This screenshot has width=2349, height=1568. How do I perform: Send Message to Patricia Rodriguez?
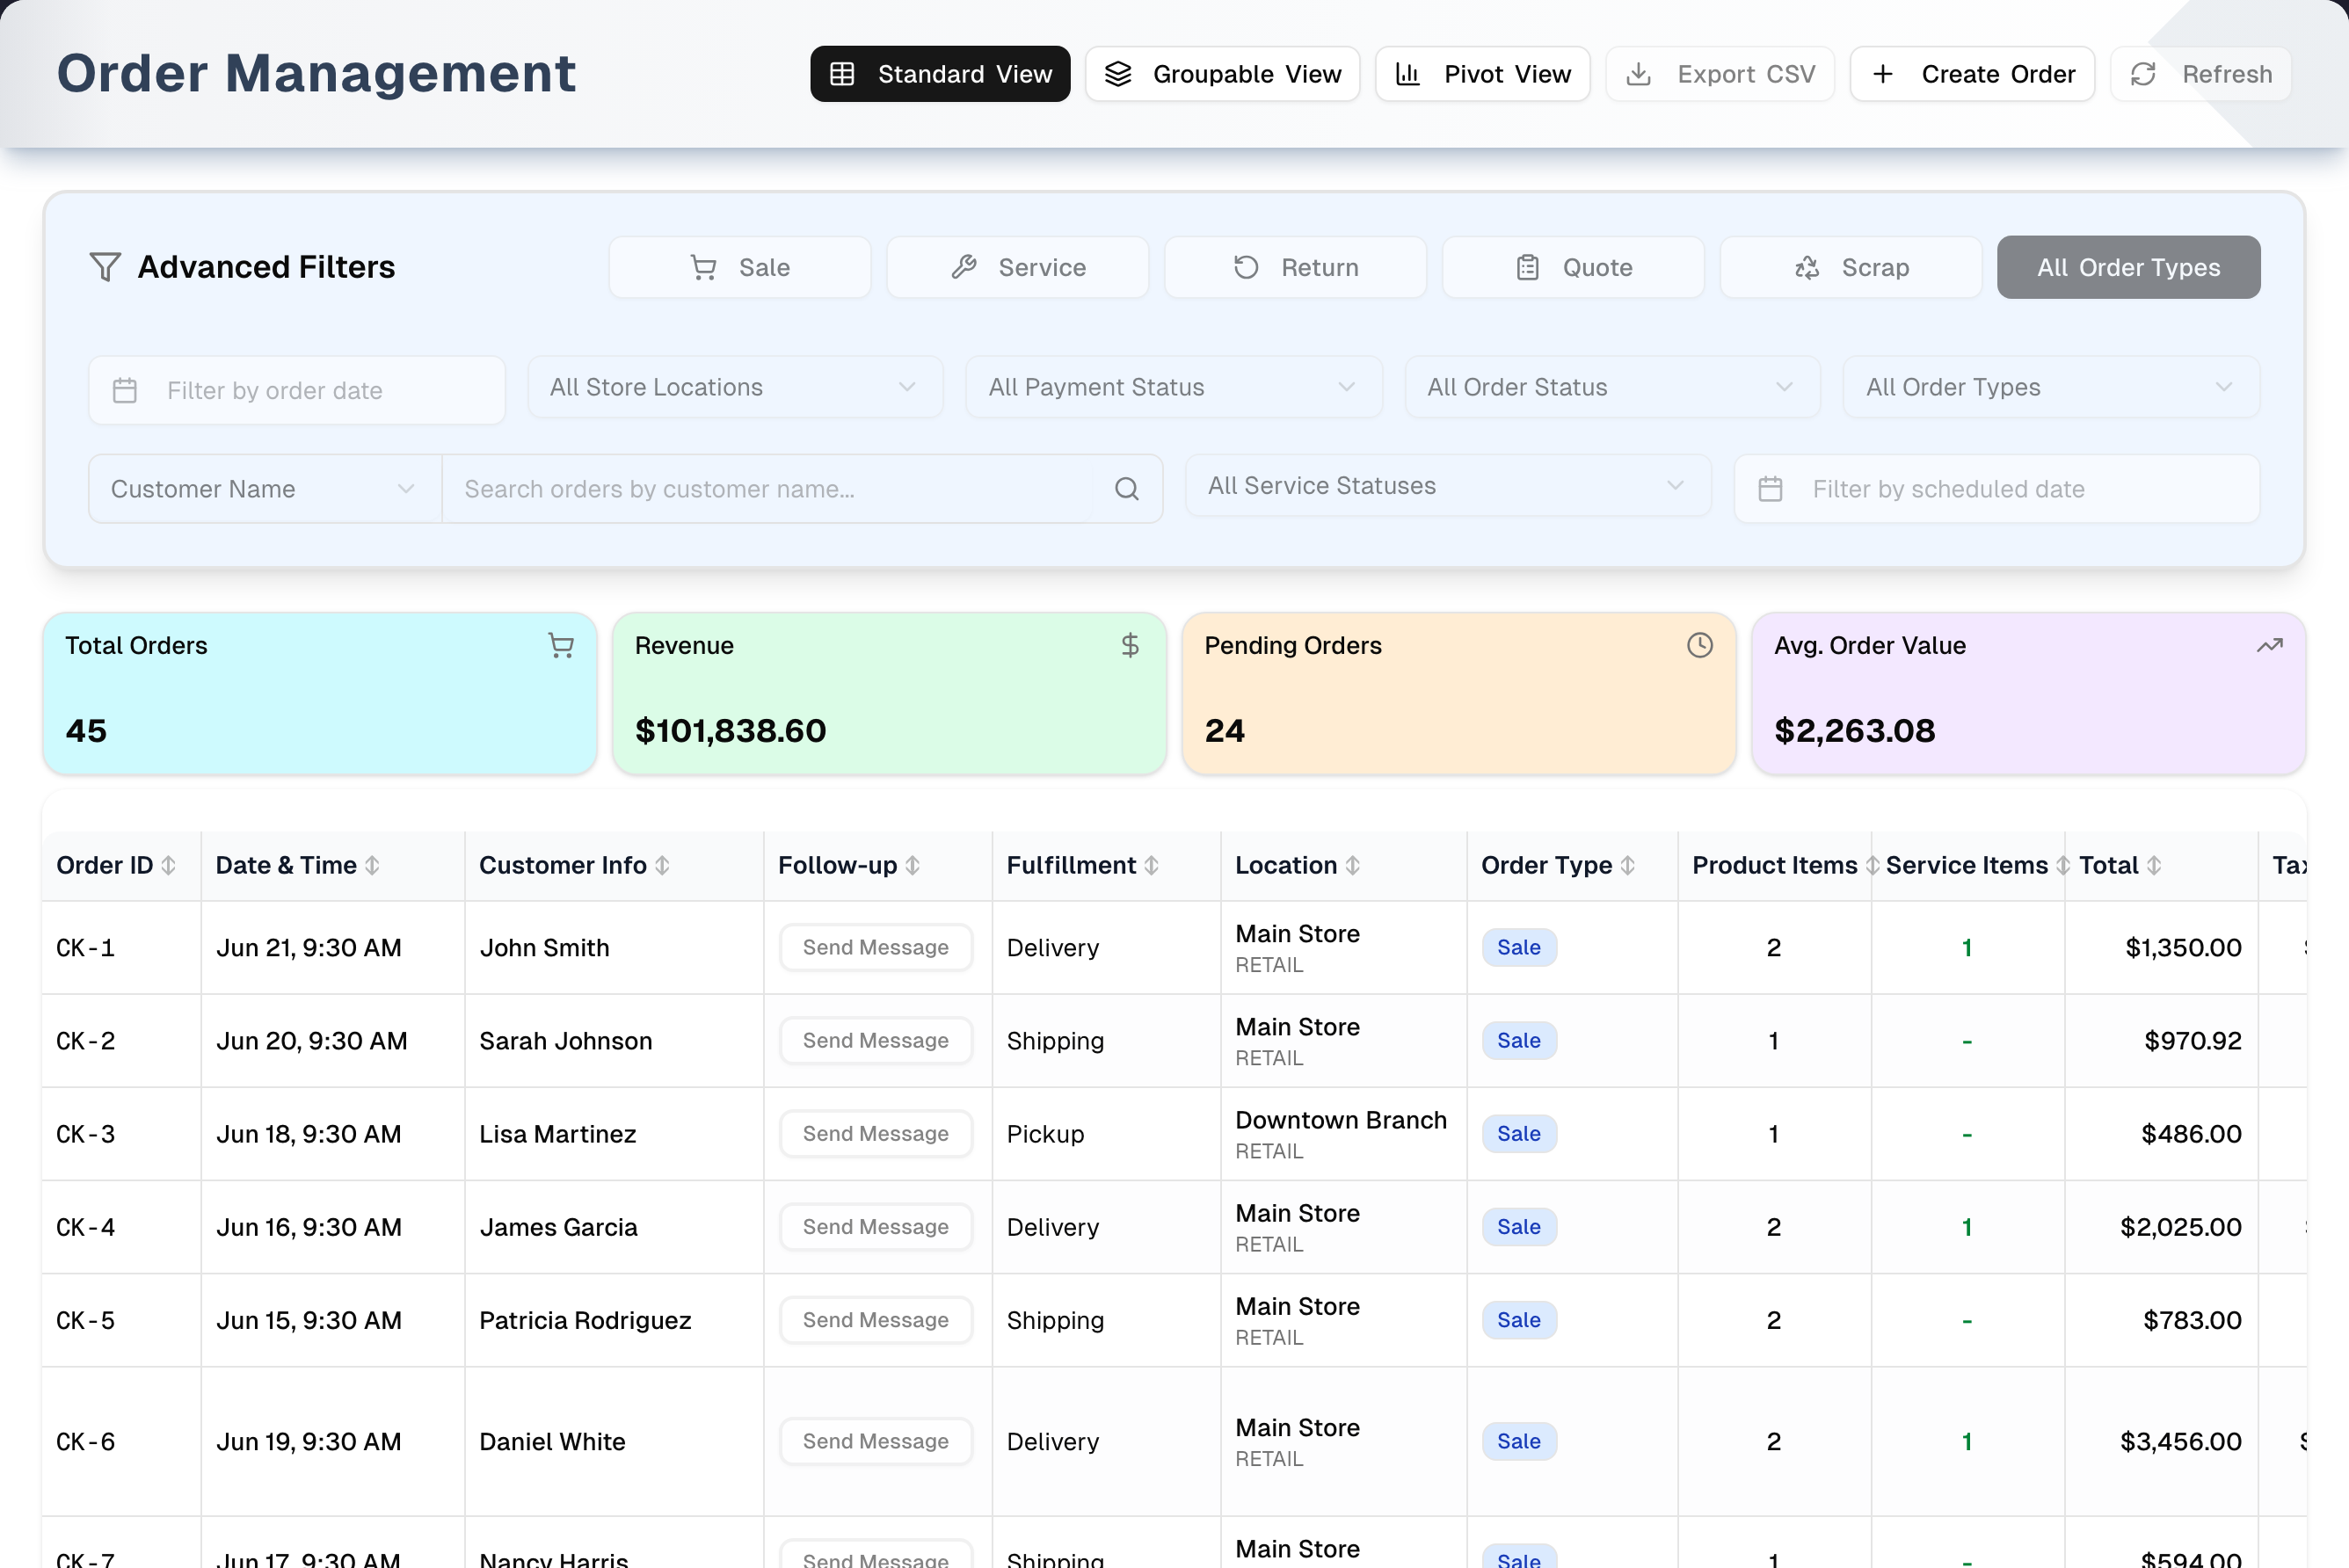(876, 1320)
